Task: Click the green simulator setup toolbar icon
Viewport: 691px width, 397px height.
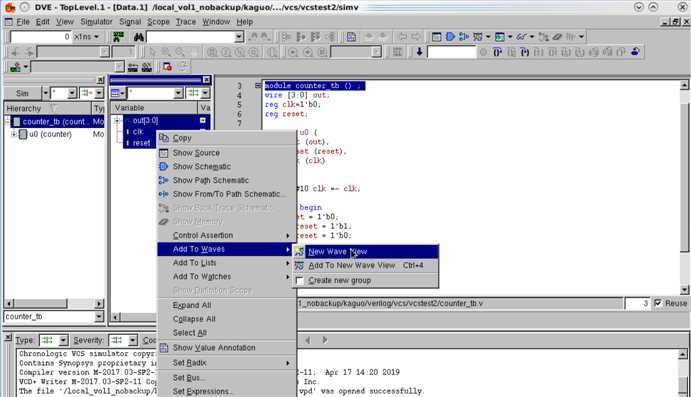Action: [x=118, y=37]
